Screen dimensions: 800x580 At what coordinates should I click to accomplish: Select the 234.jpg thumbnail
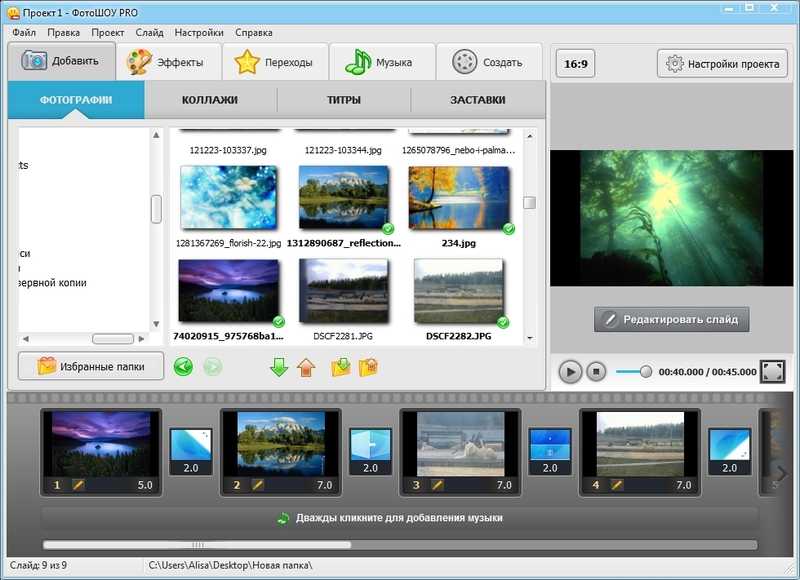click(459, 197)
